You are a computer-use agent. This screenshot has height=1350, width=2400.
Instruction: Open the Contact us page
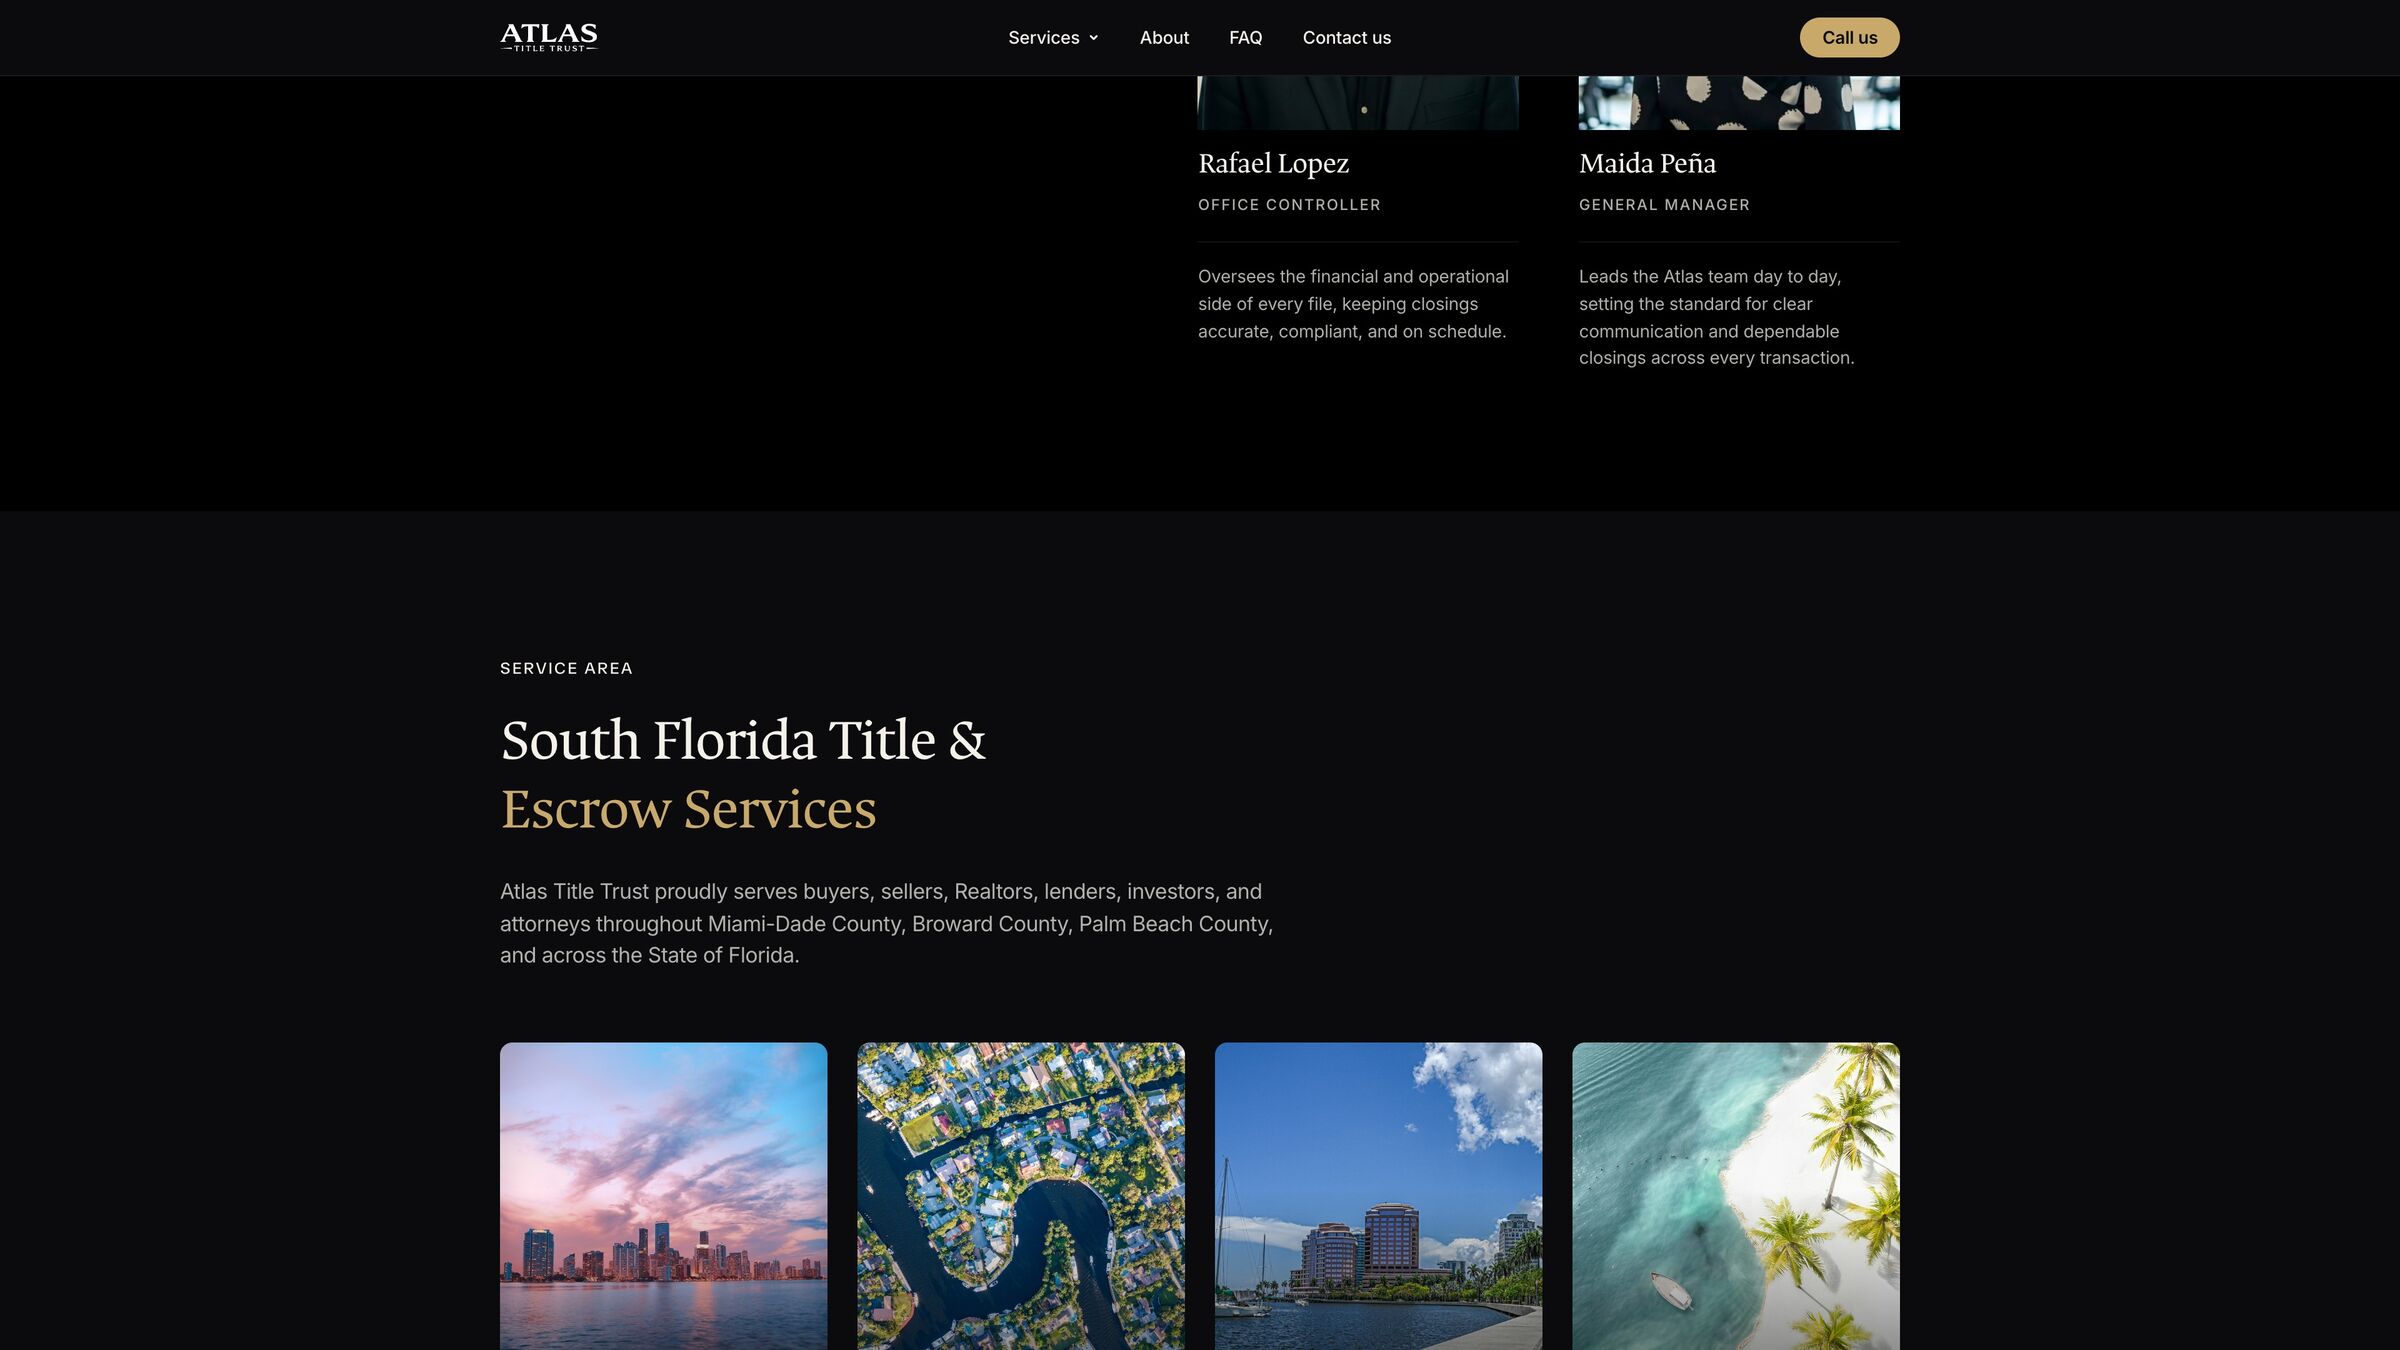coord(1346,37)
